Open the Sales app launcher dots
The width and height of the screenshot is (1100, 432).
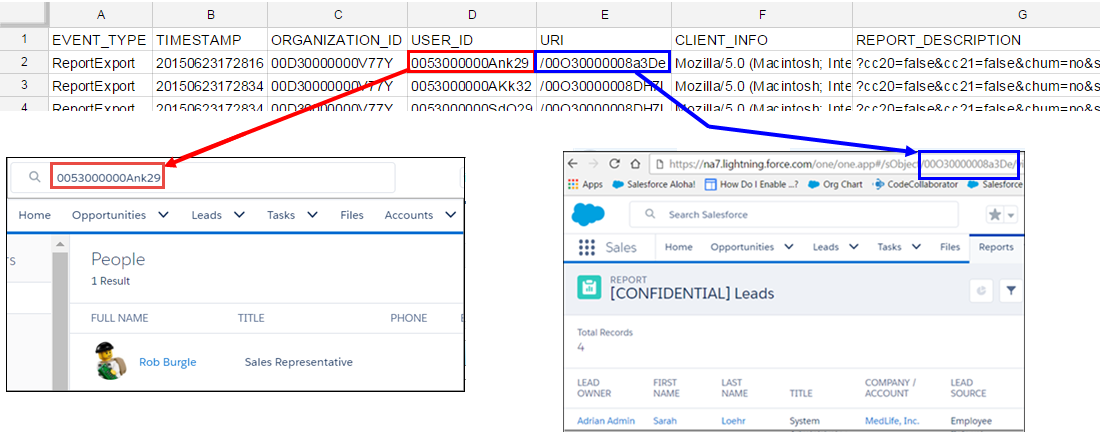[586, 248]
